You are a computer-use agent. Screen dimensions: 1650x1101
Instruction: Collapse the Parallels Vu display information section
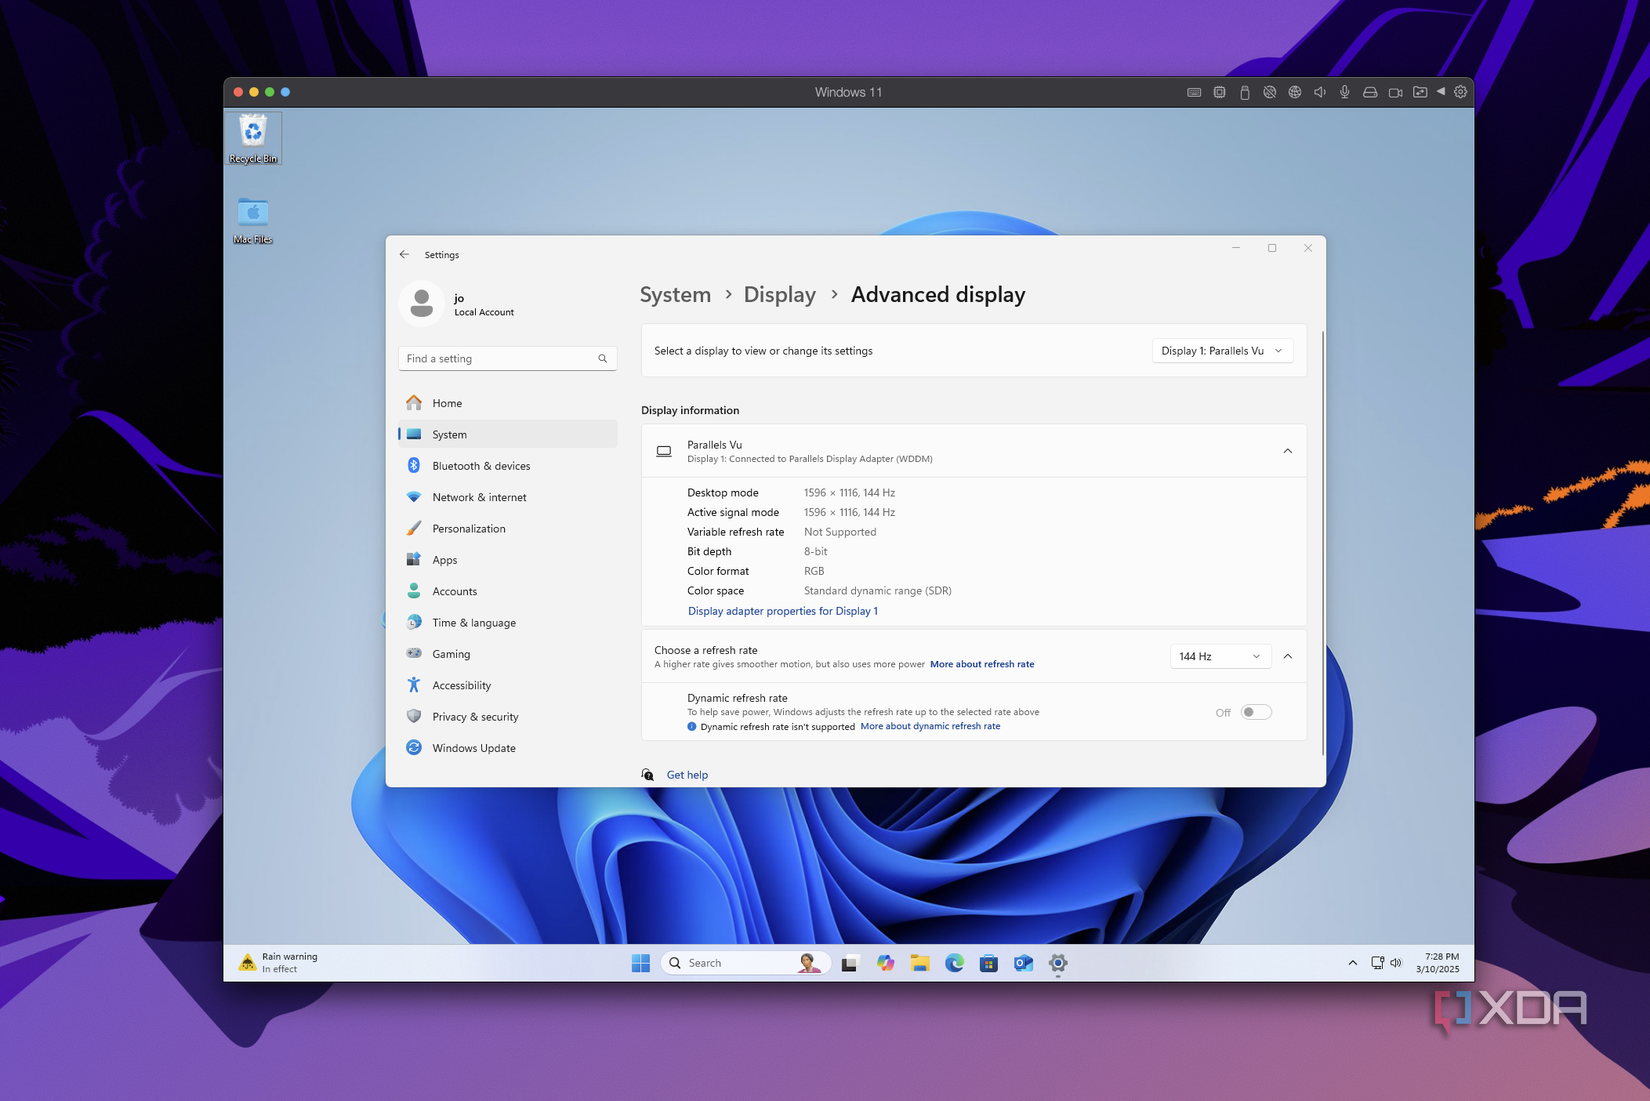pos(1287,450)
